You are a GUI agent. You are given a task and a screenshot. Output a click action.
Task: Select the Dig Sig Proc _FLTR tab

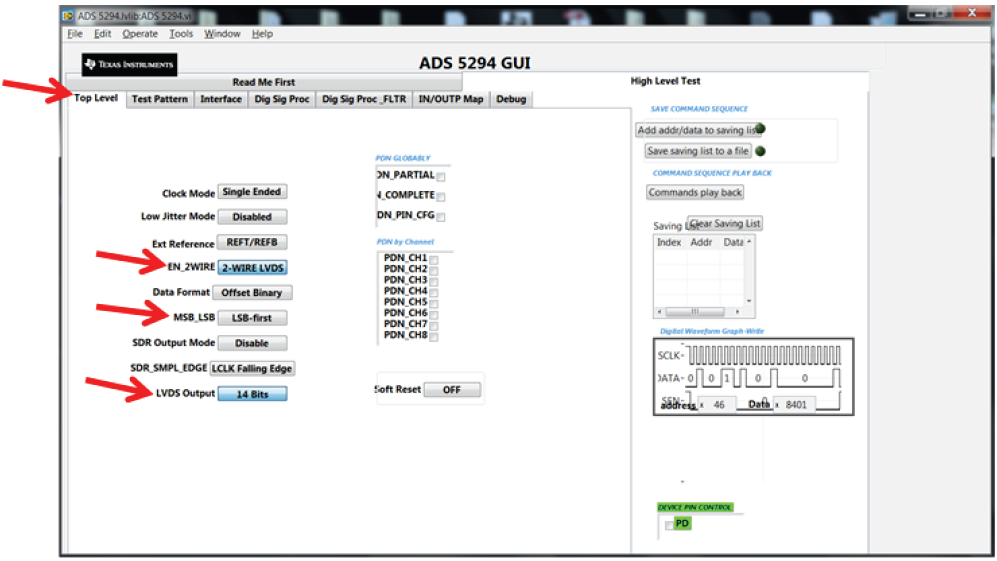(364, 99)
